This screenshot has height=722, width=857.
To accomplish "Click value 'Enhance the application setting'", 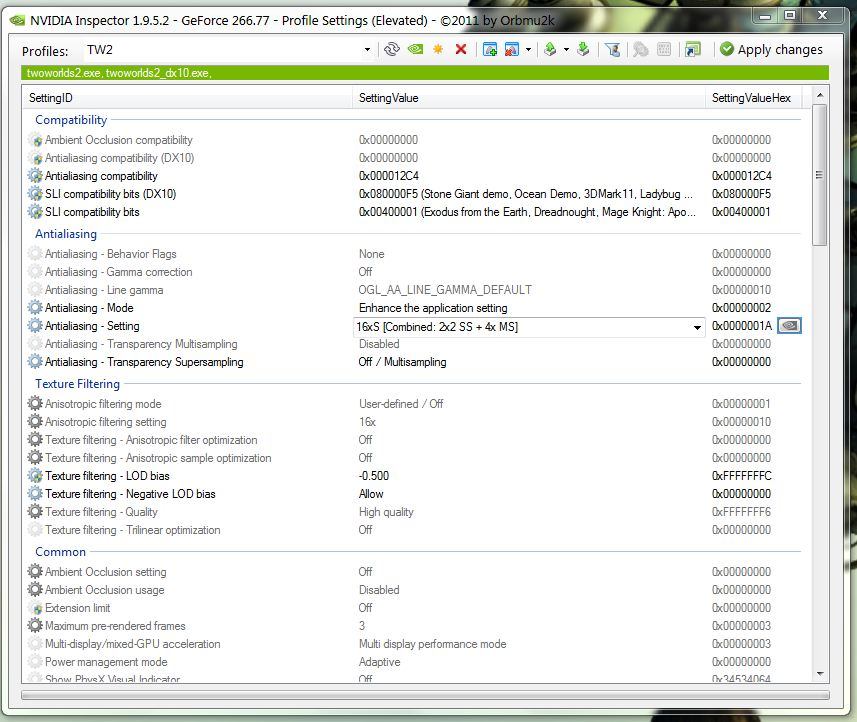I will click(x=433, y=308).
